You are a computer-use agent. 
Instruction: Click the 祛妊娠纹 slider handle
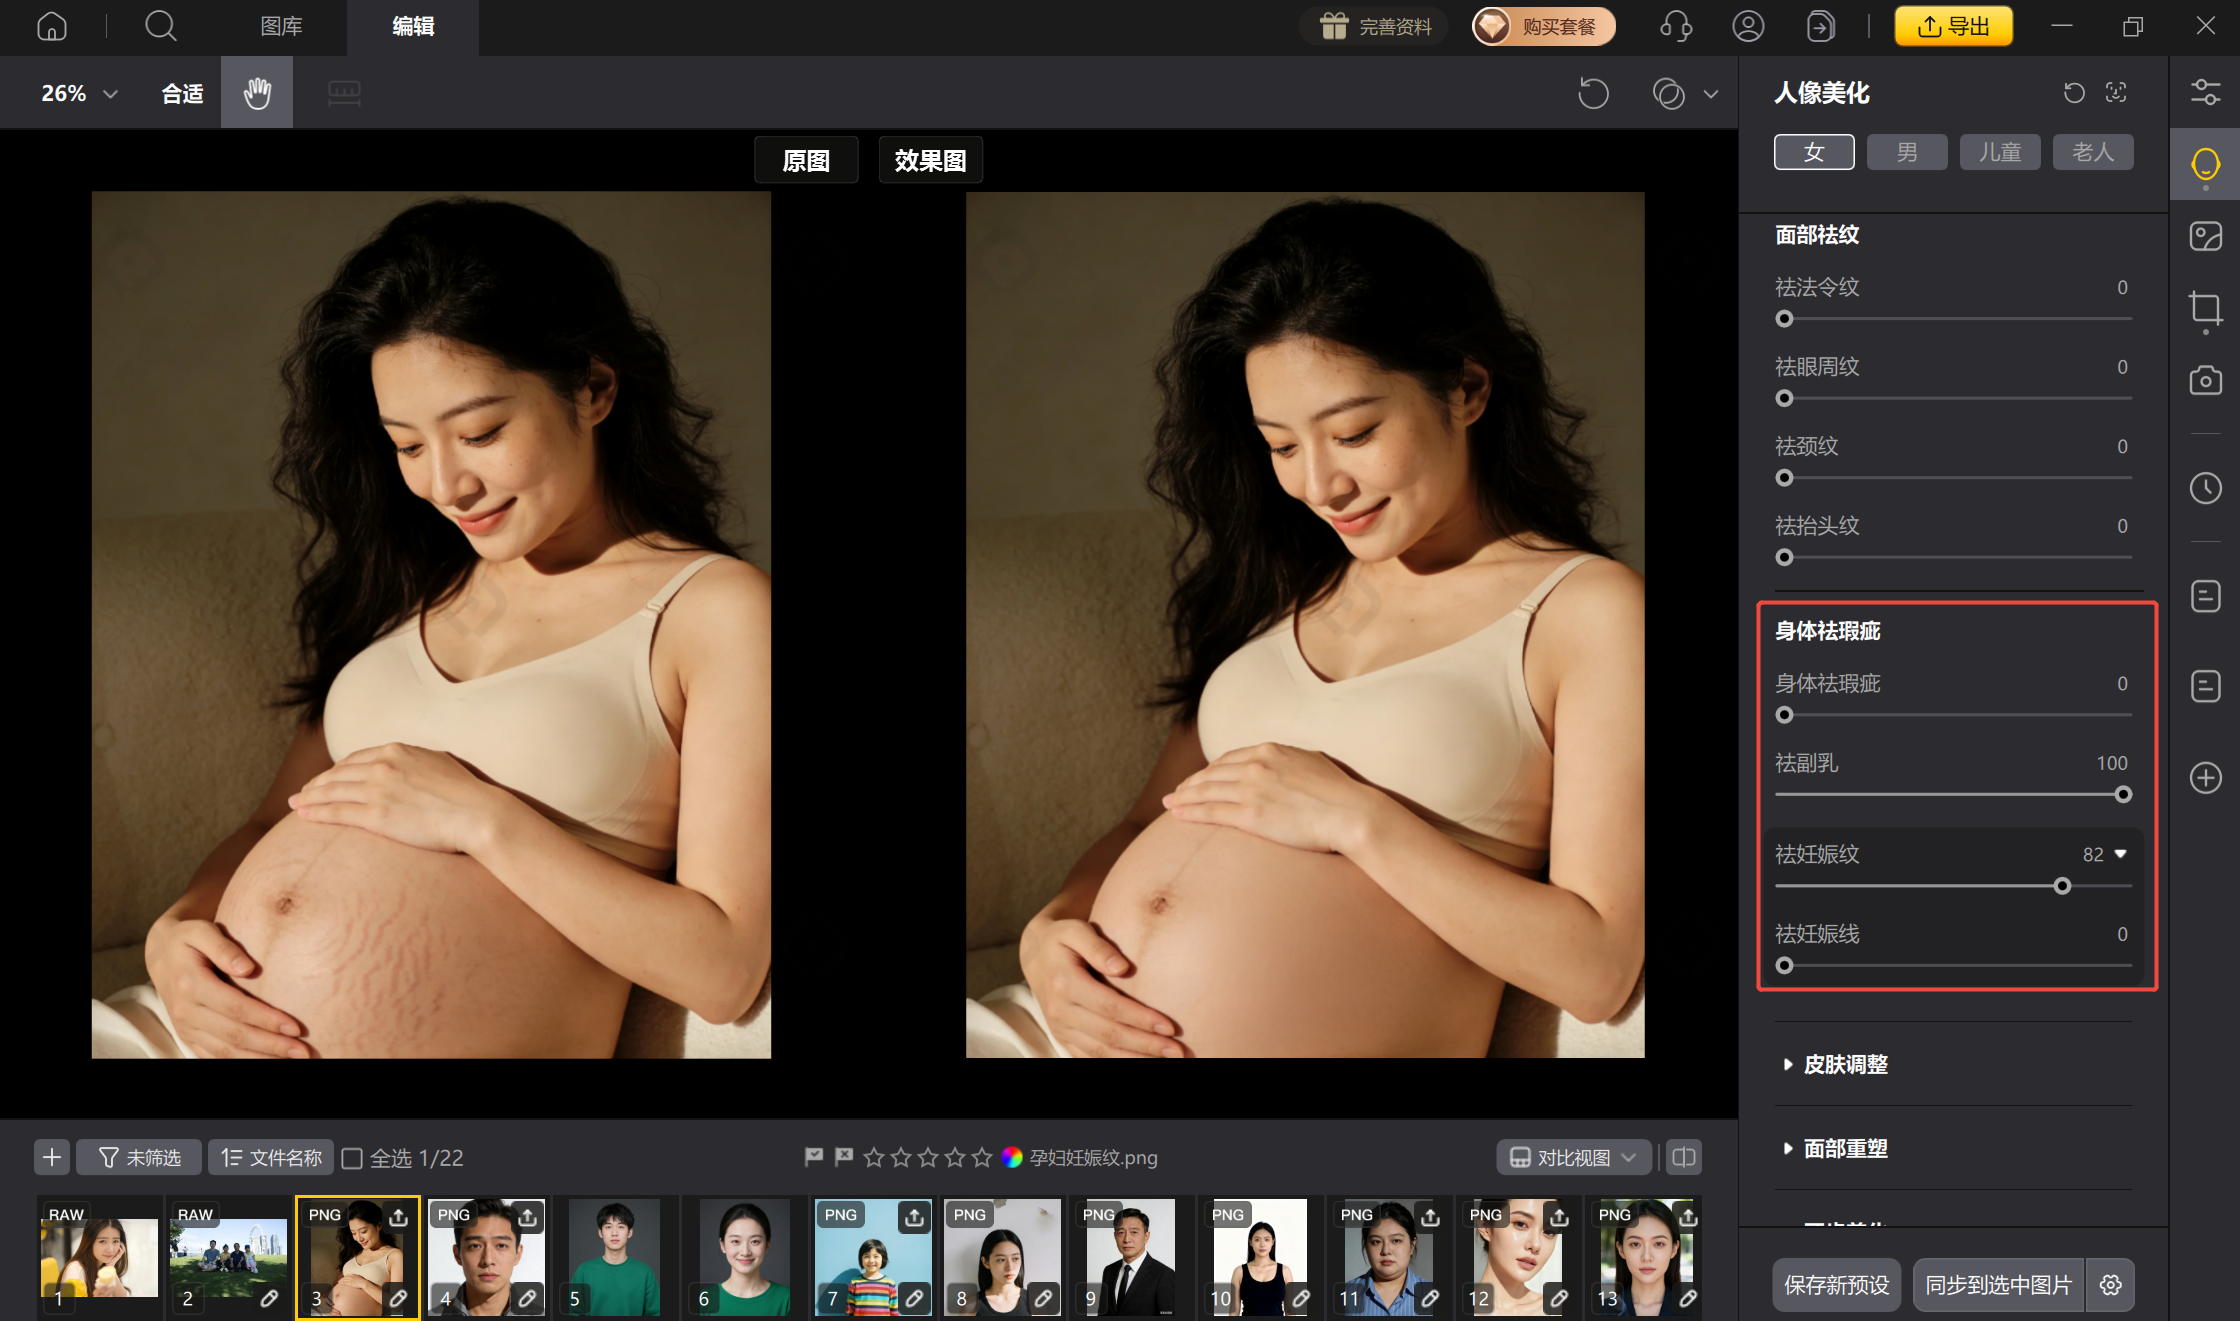(2062, 886)
